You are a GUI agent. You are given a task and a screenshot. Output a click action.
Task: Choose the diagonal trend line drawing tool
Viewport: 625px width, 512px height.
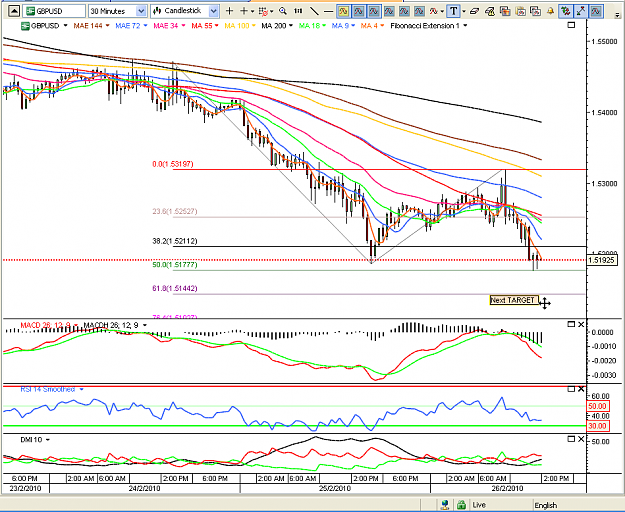click(x=314, y=11)
